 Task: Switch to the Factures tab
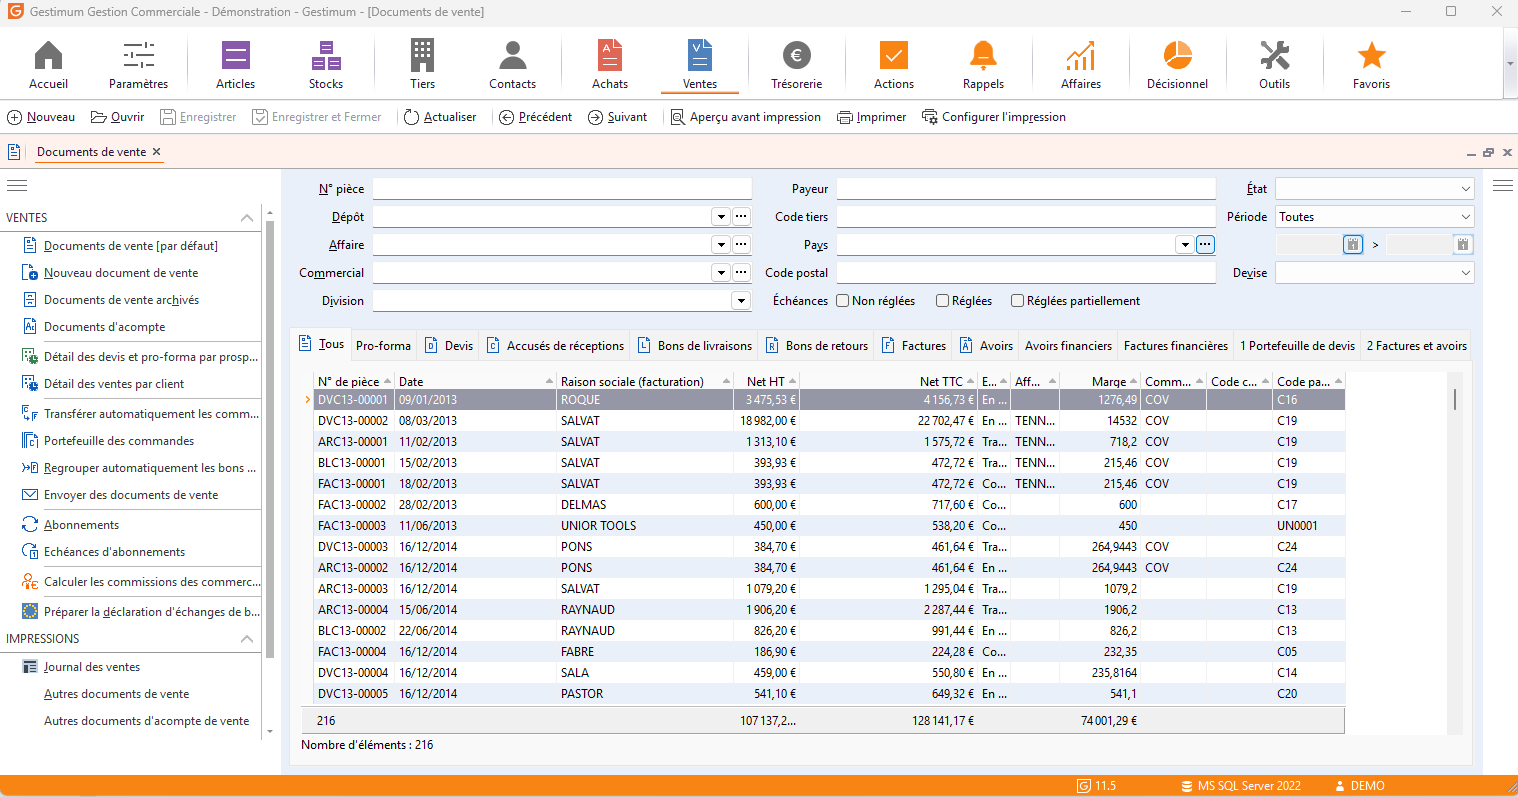click(x=914, y=346)
